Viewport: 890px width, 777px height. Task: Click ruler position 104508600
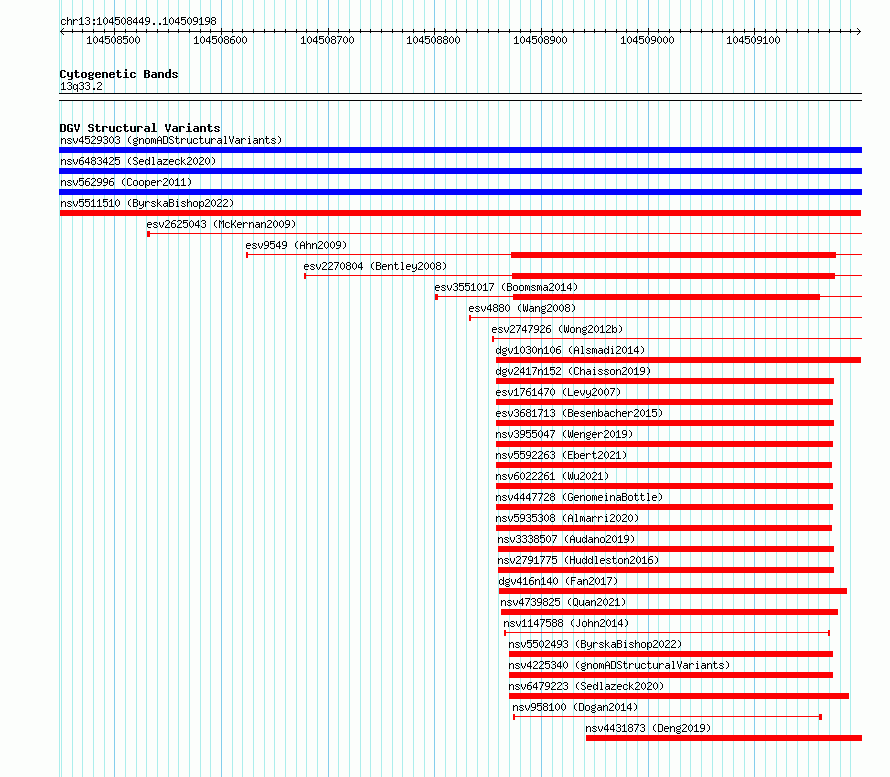pyautogui.click(x=220, y=40)
